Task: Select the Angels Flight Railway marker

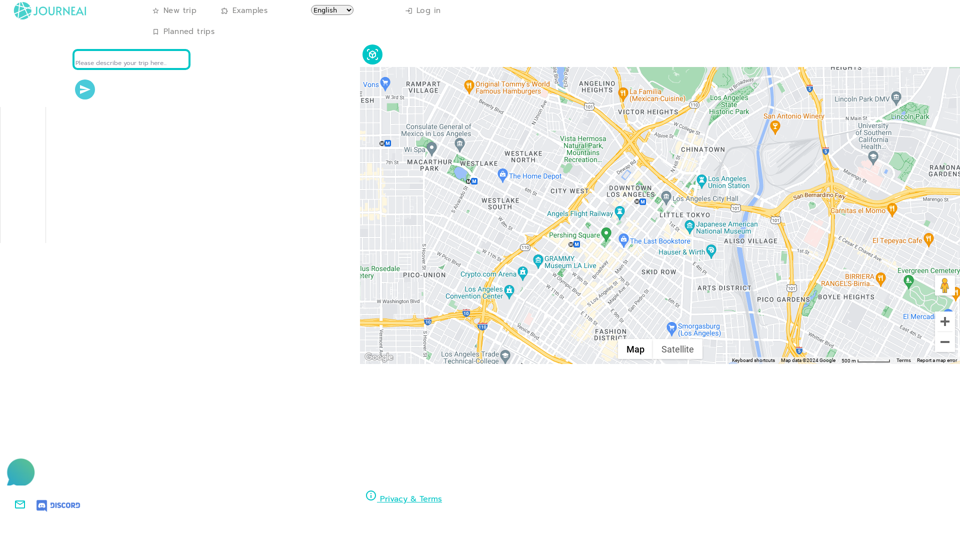Action: click(x=620, y=212)
